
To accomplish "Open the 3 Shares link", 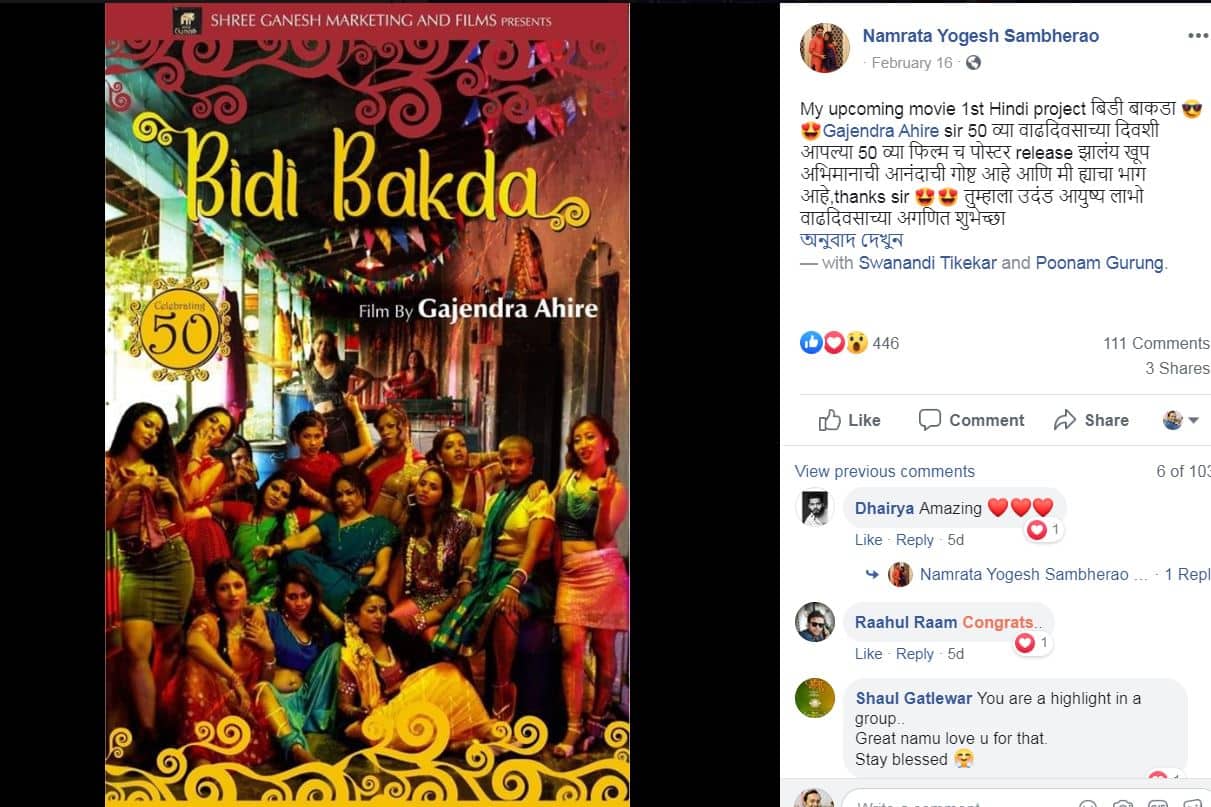I will pos(1177,368).
